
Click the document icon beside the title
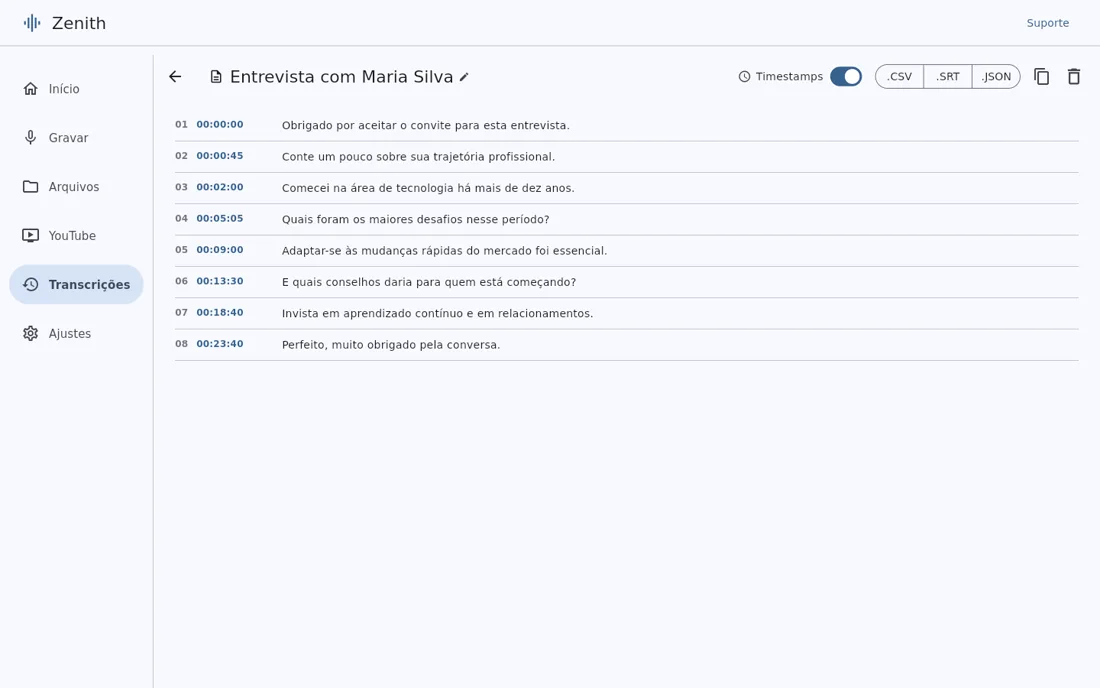[x=216, y=76]
